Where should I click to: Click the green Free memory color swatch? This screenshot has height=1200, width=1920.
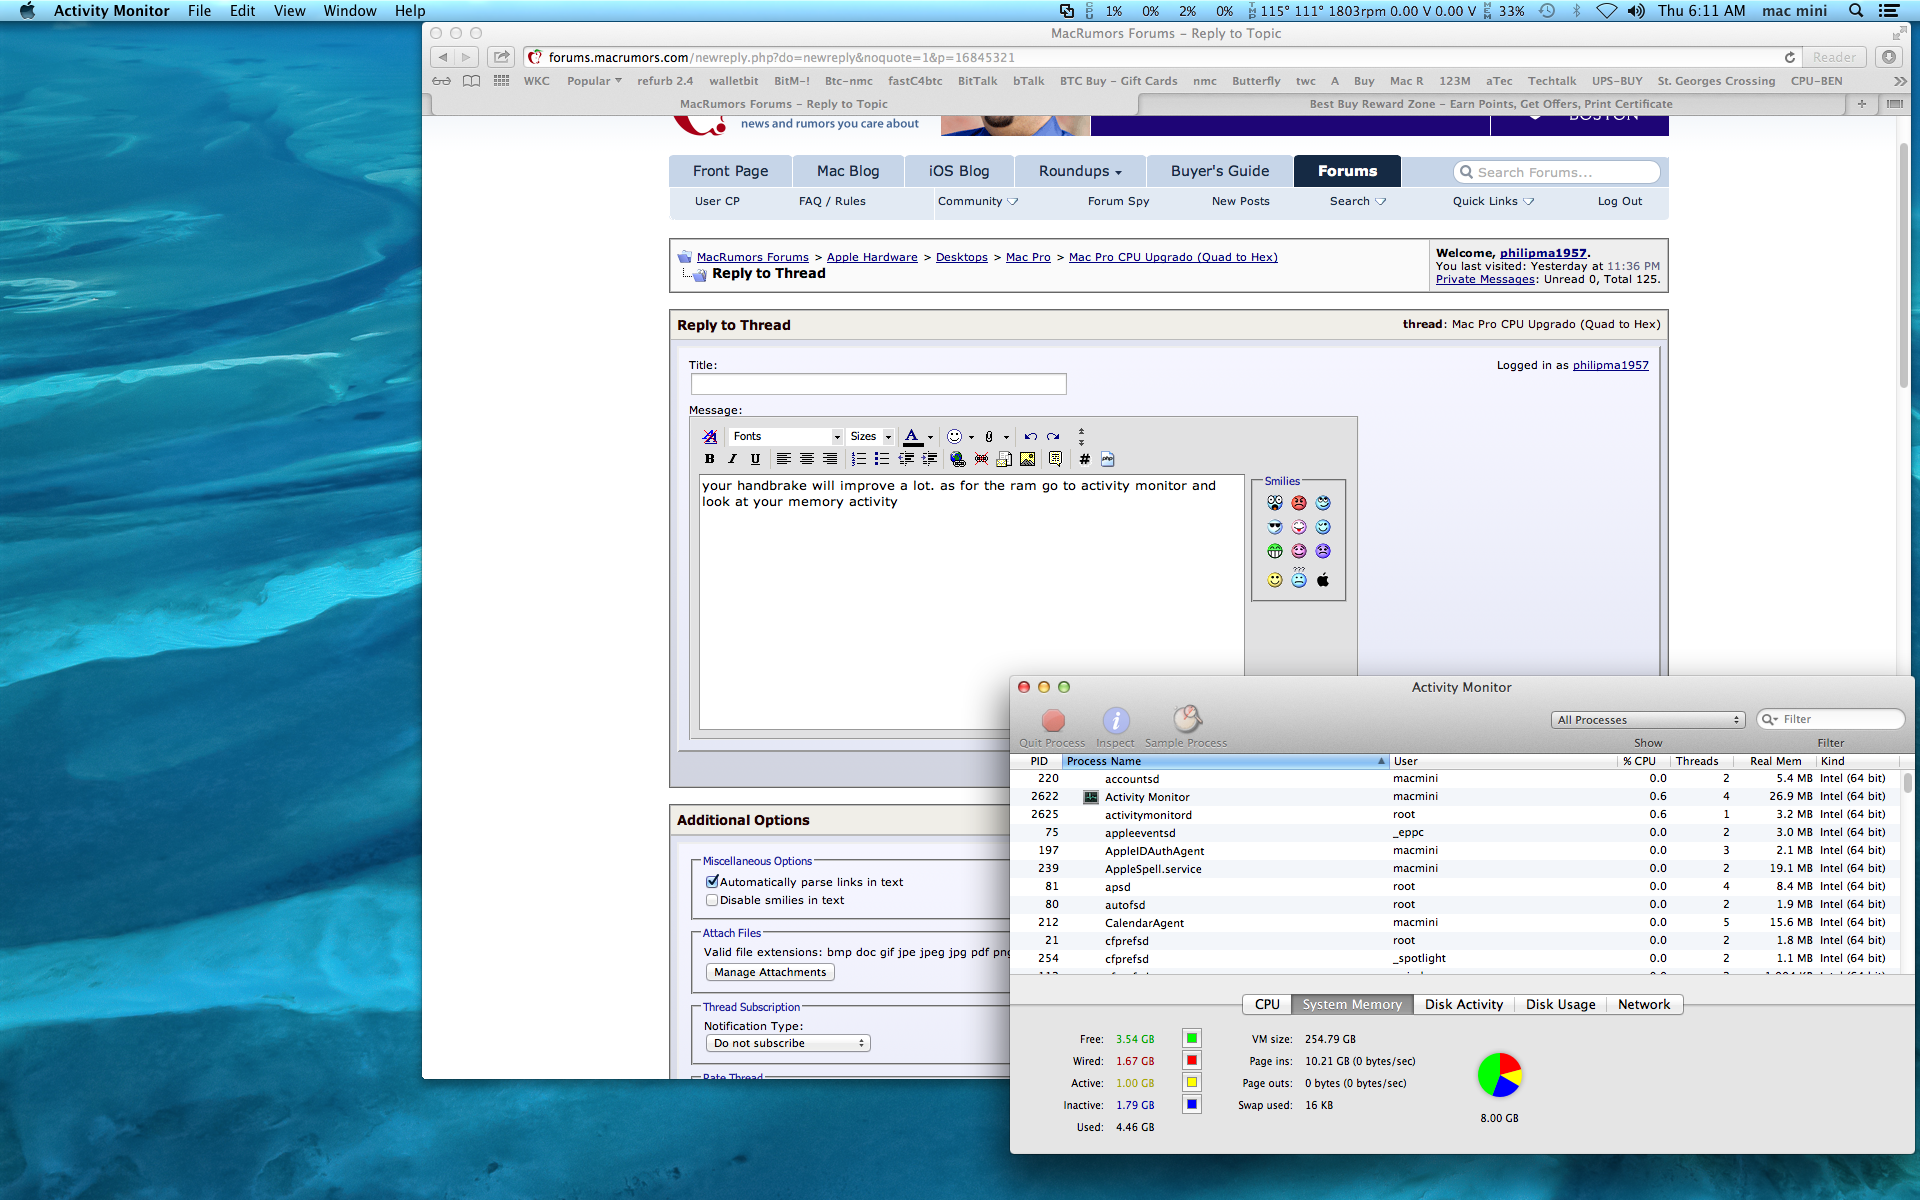pos(1191,1038)
